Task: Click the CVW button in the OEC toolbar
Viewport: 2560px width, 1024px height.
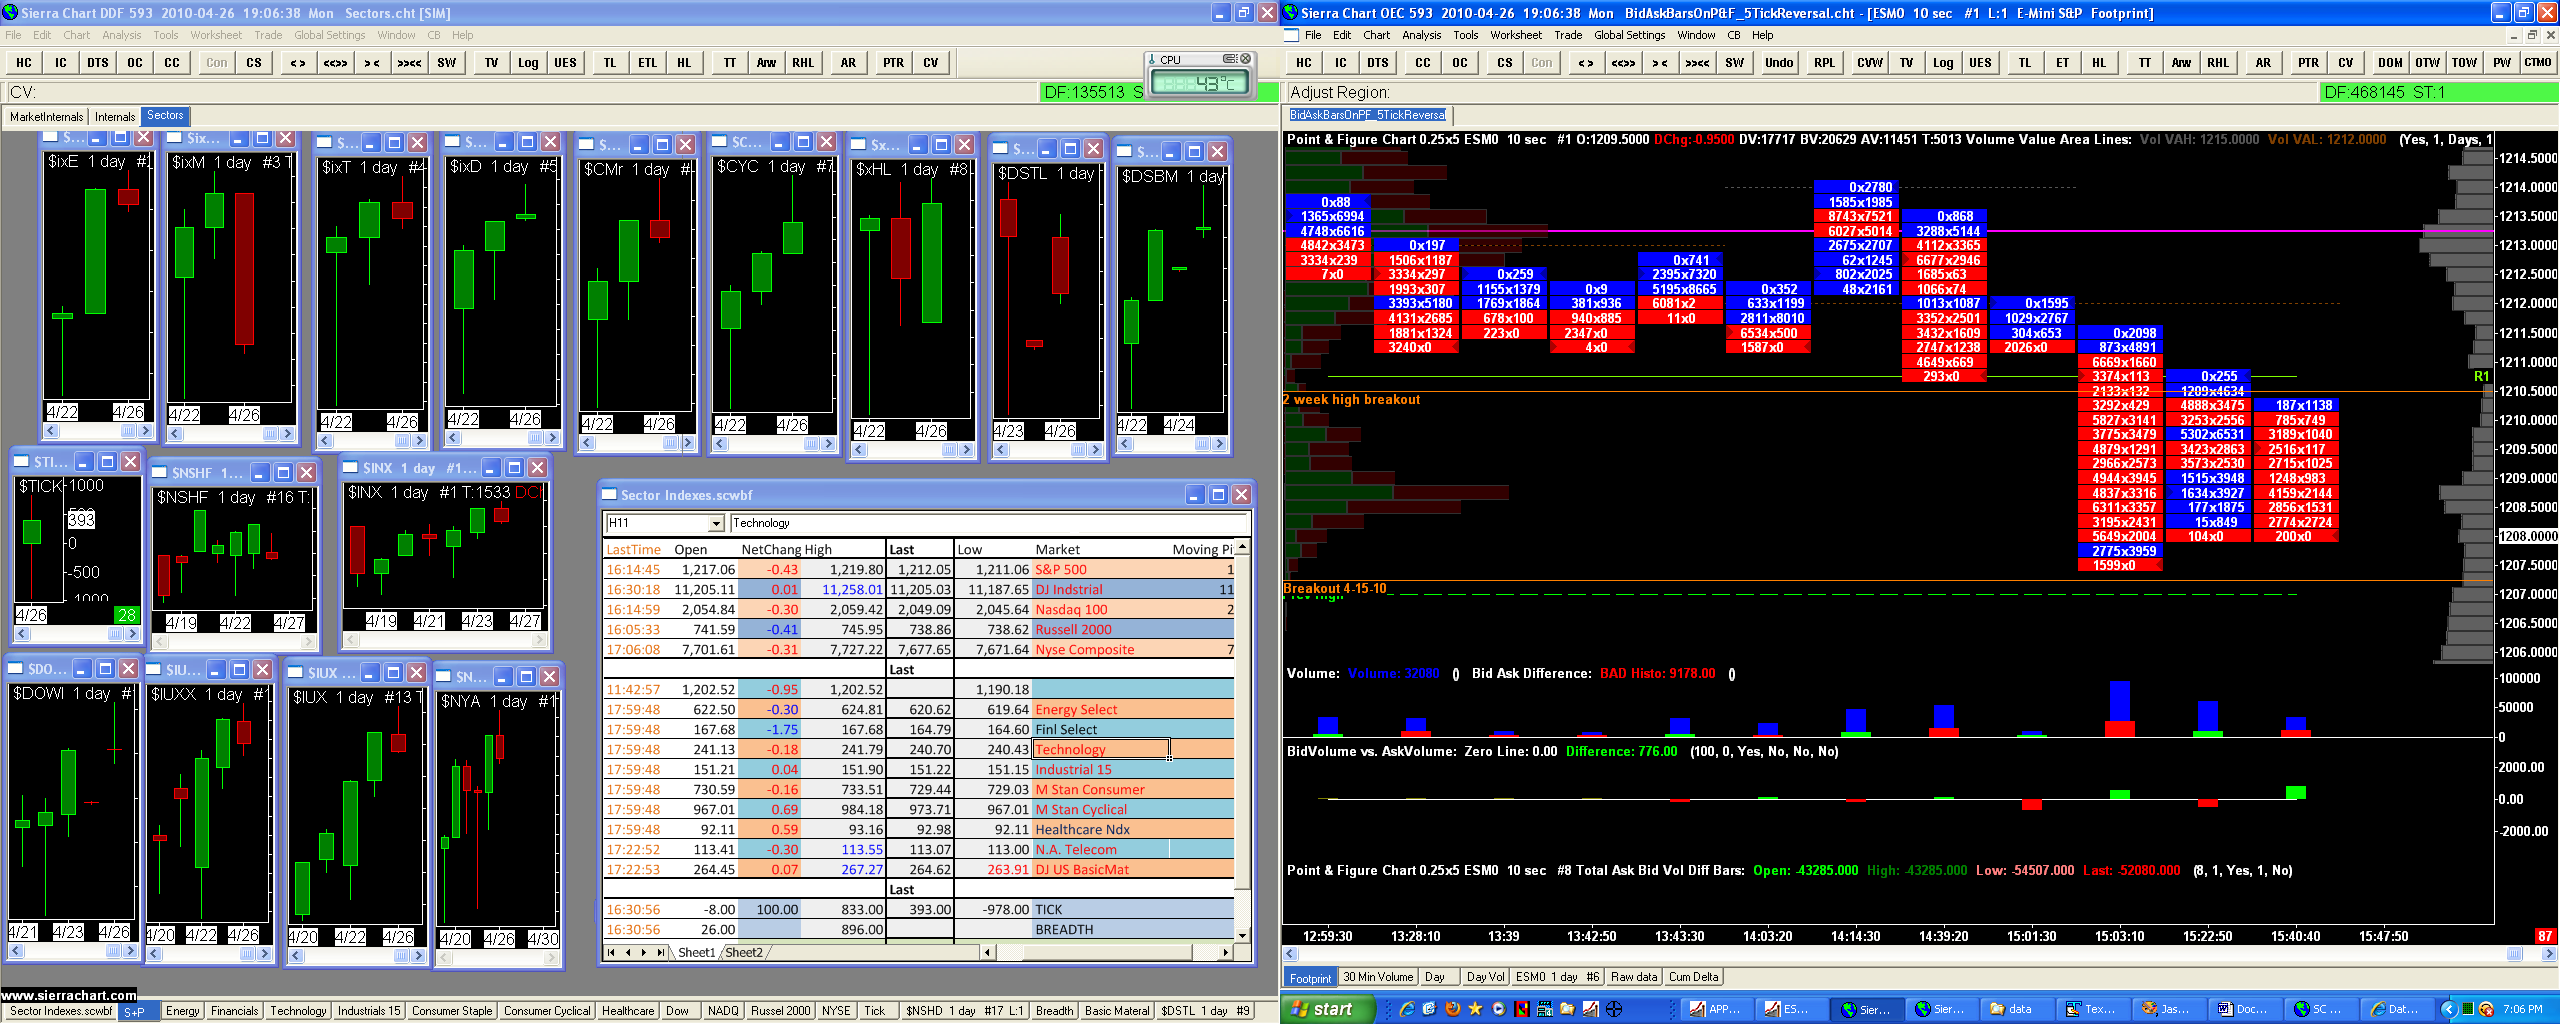Action: pos(1869,62)
